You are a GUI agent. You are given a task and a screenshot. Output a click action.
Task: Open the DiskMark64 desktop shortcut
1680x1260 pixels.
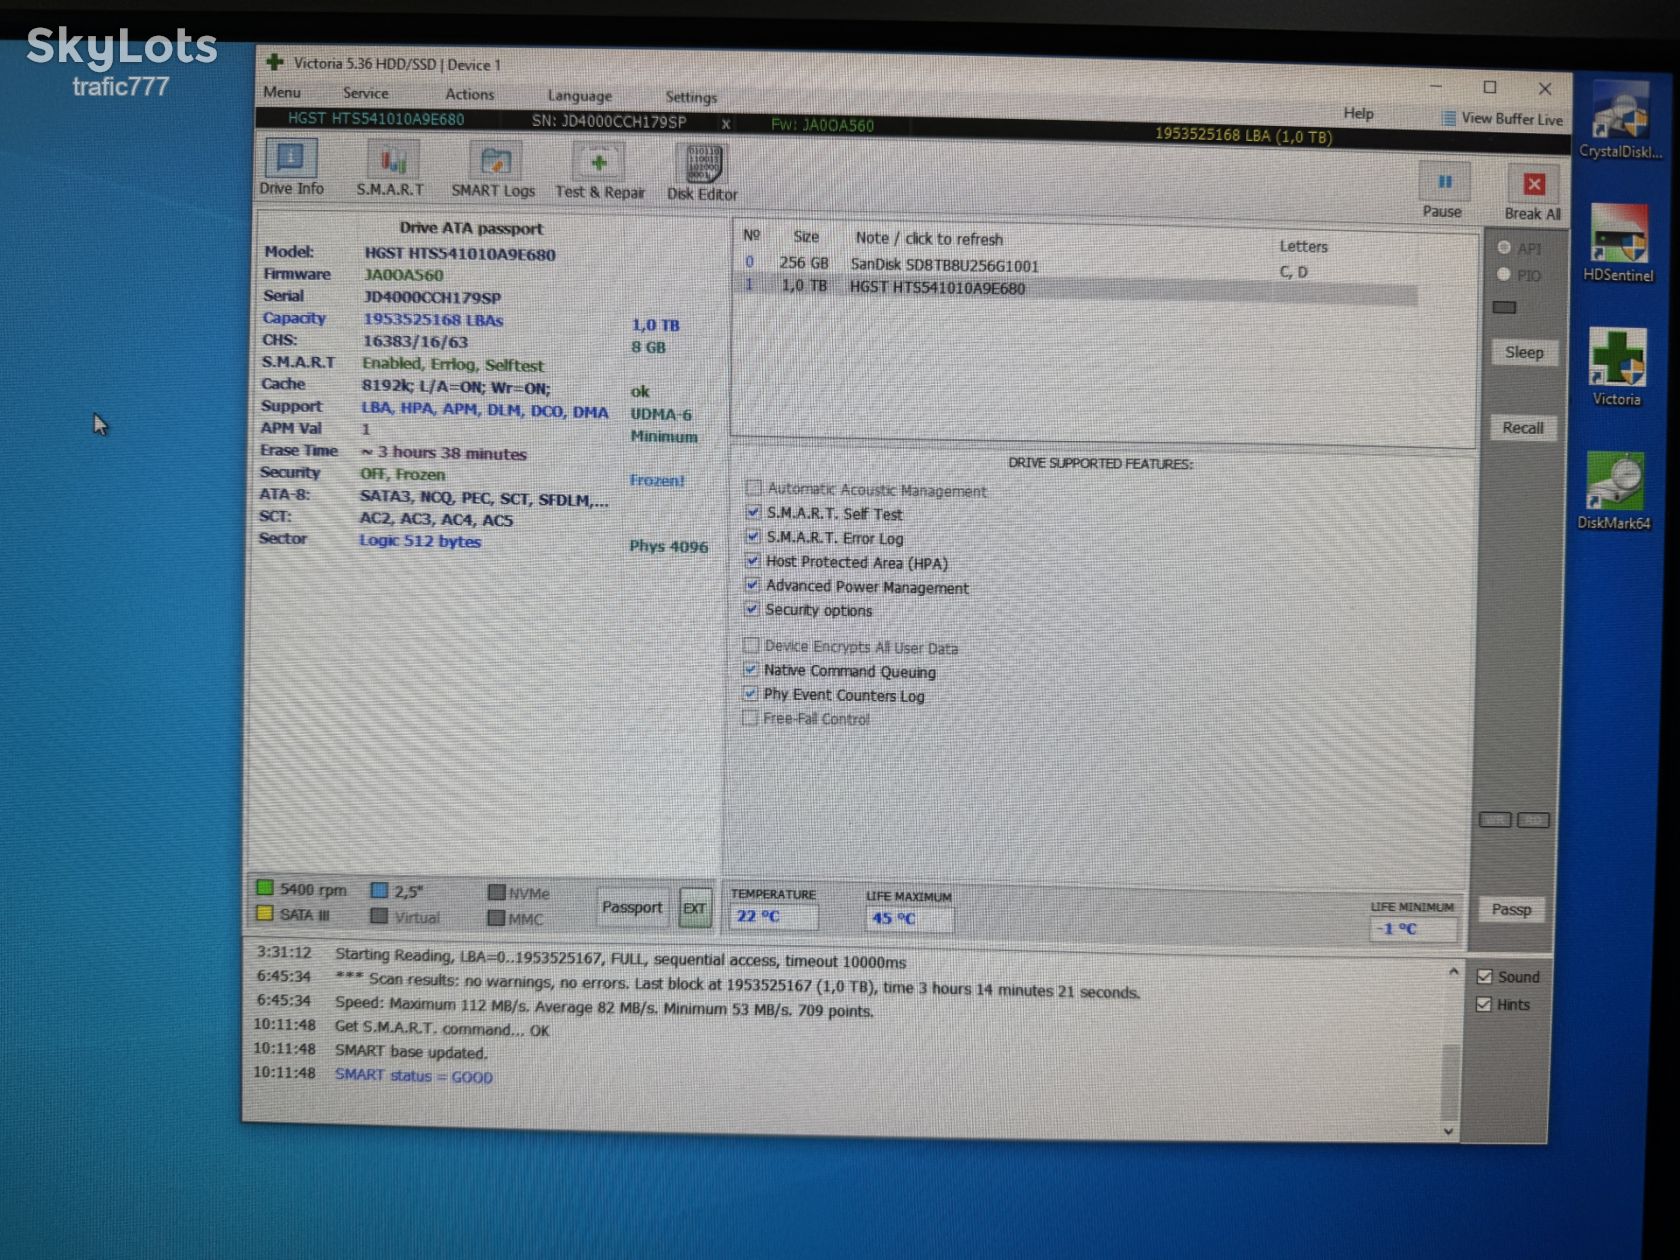pyautogui.click(x=1614, y=490)
